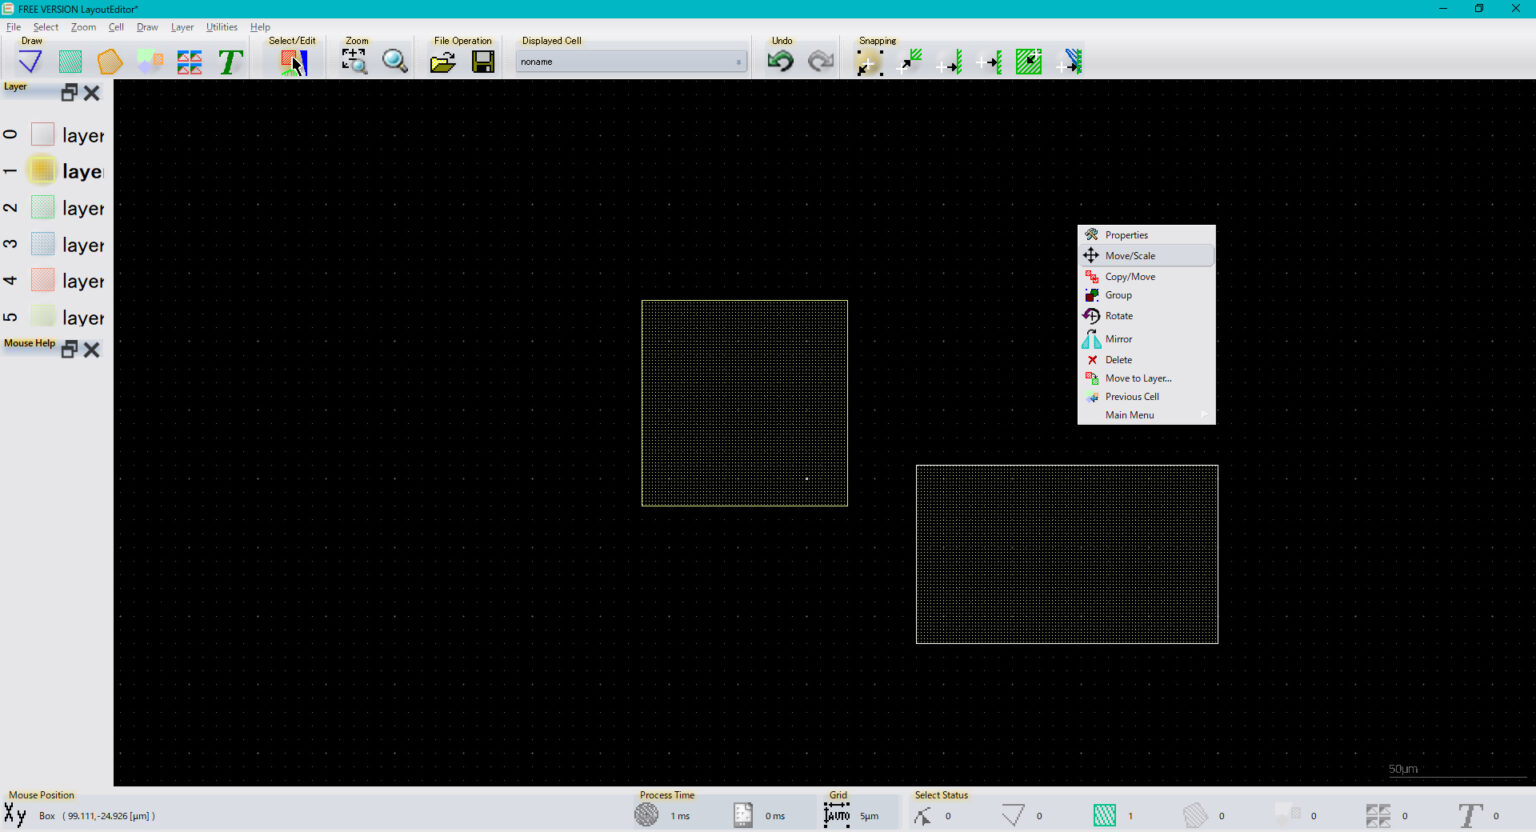Save the layout with the floppy icon

point(483,62)
